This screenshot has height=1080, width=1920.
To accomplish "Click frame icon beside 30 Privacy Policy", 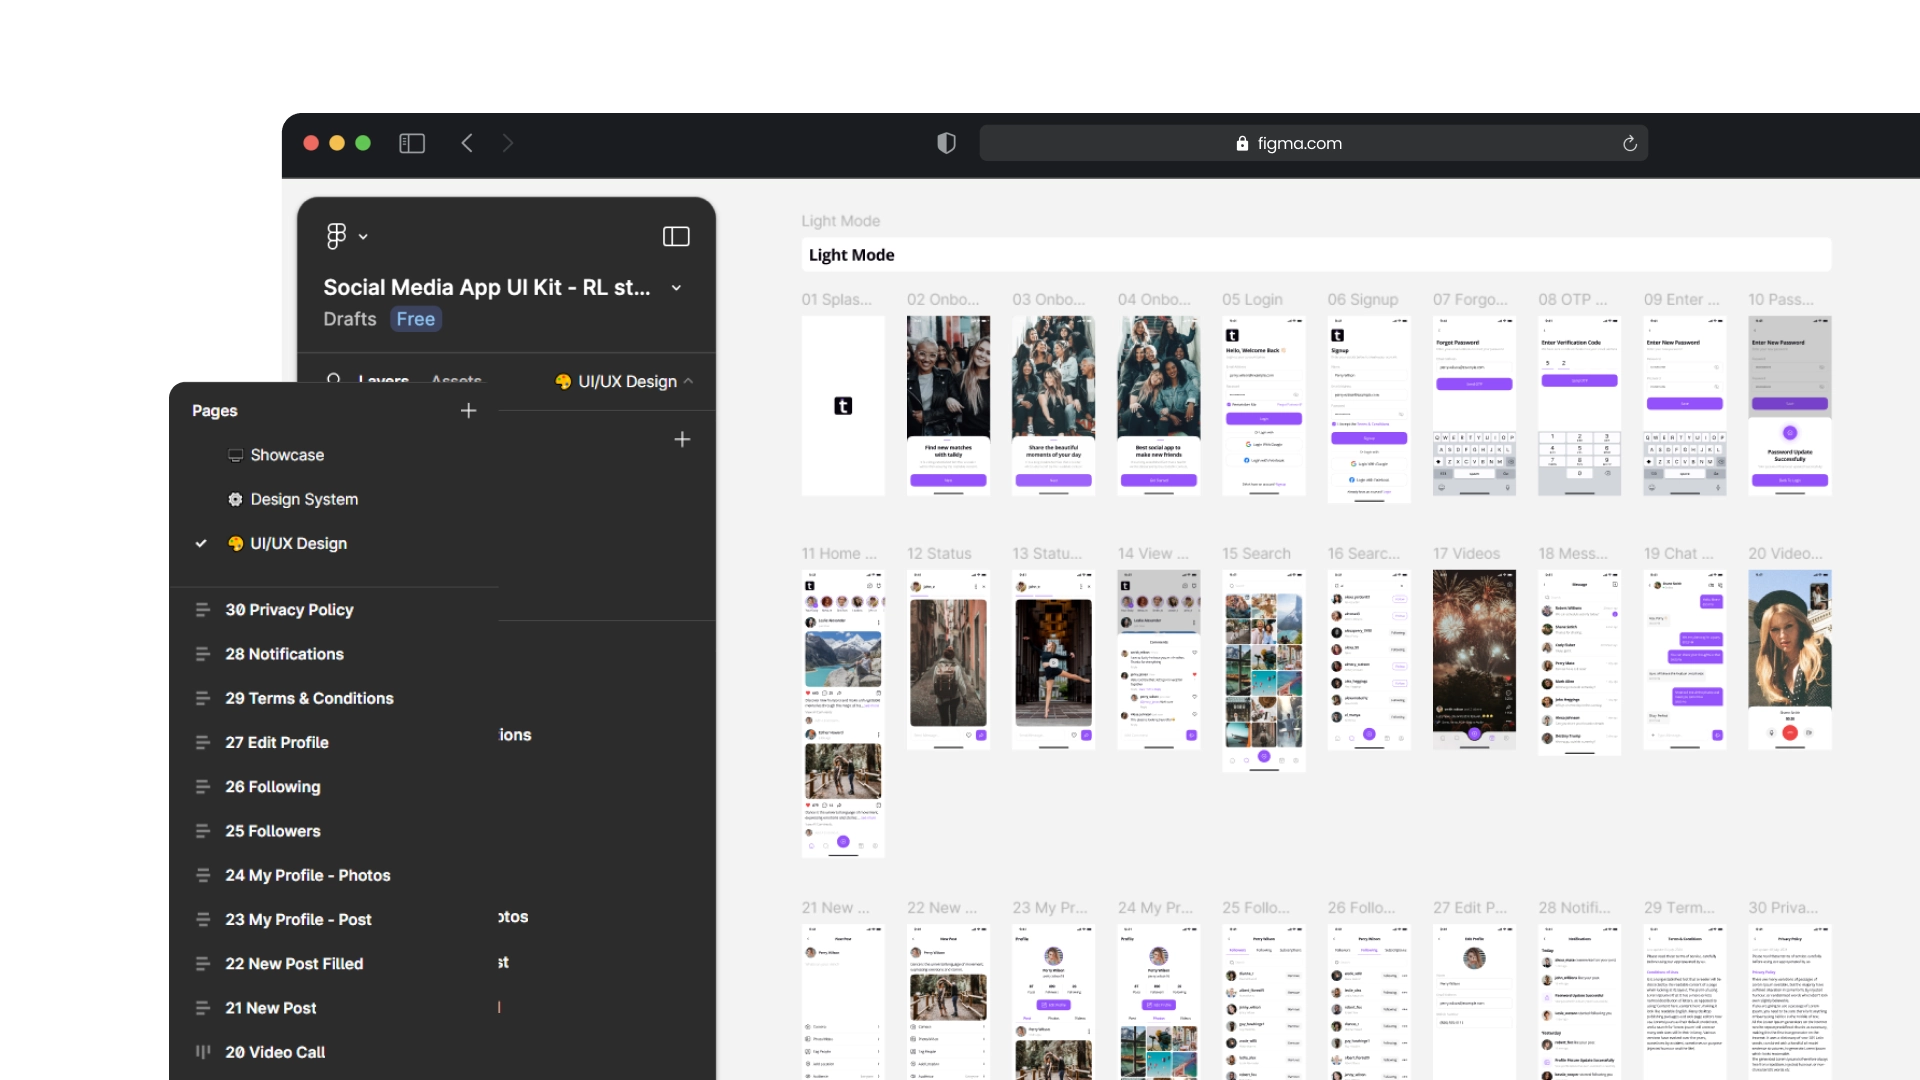I will pyautogui.click(x=203, y=610).
